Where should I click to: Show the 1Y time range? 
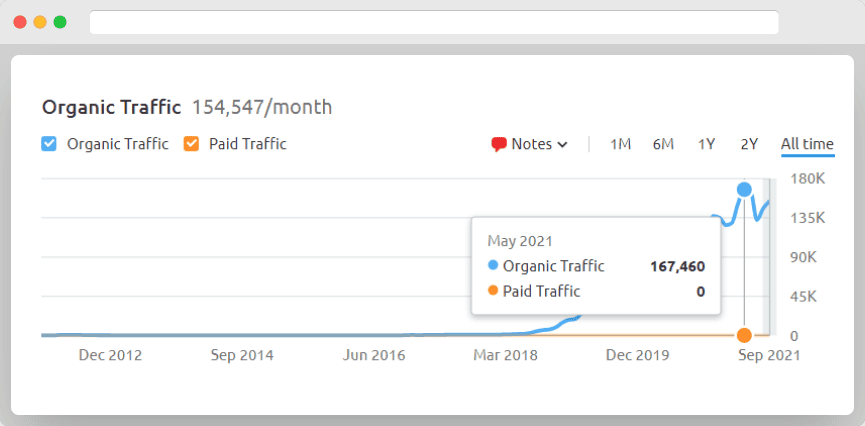pos(706,144)
